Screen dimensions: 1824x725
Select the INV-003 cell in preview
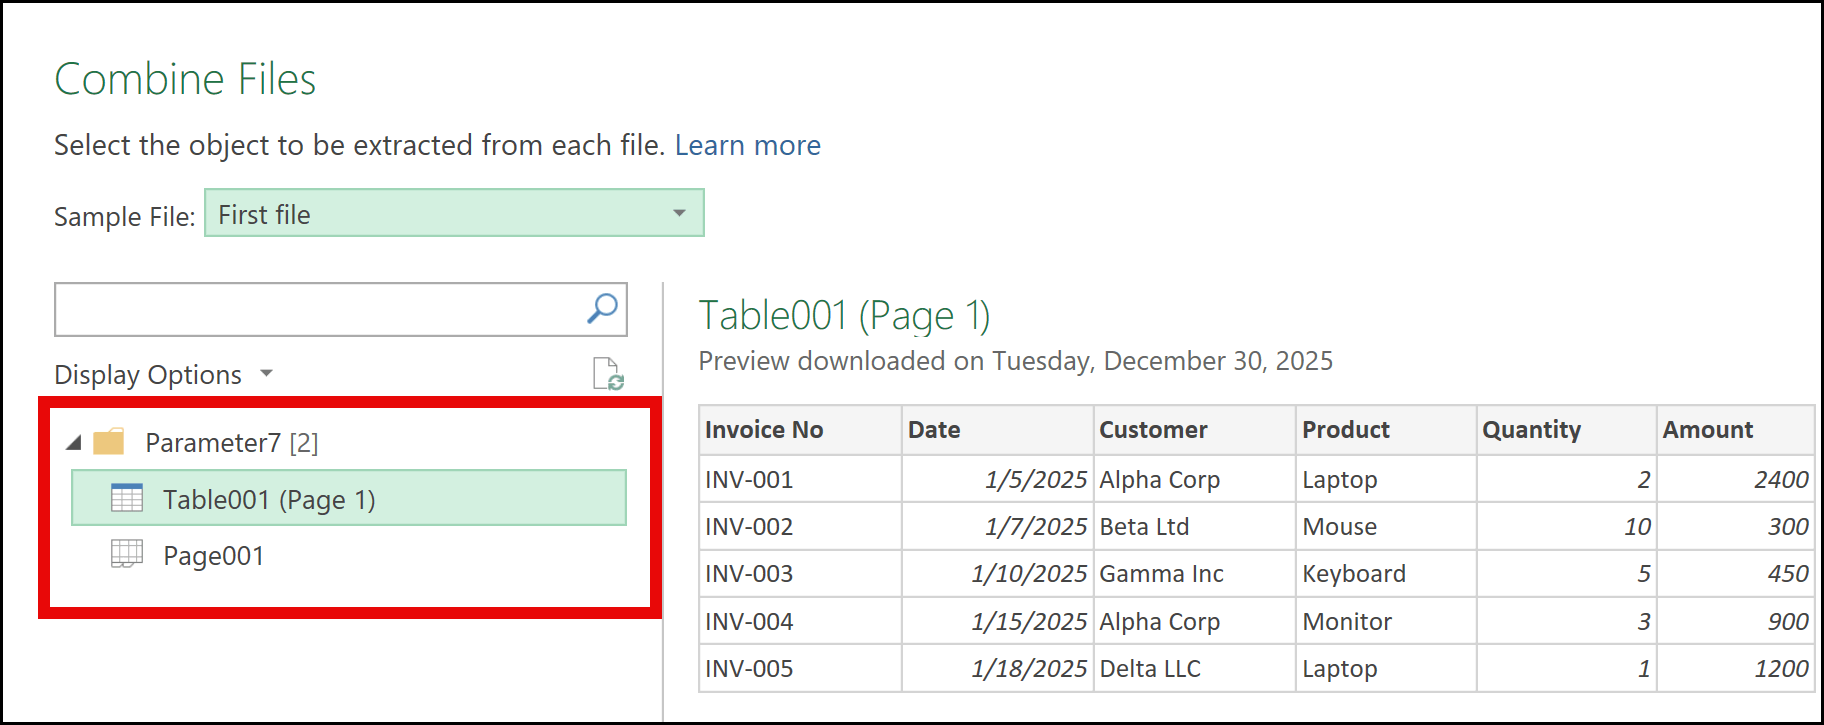pos(749,574)
